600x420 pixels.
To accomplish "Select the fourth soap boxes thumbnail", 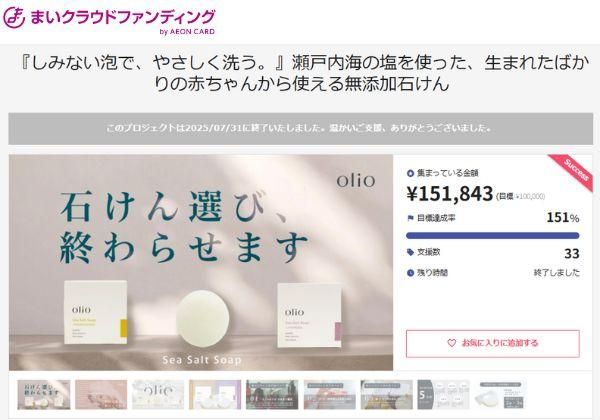I will (x=215, y=395).
